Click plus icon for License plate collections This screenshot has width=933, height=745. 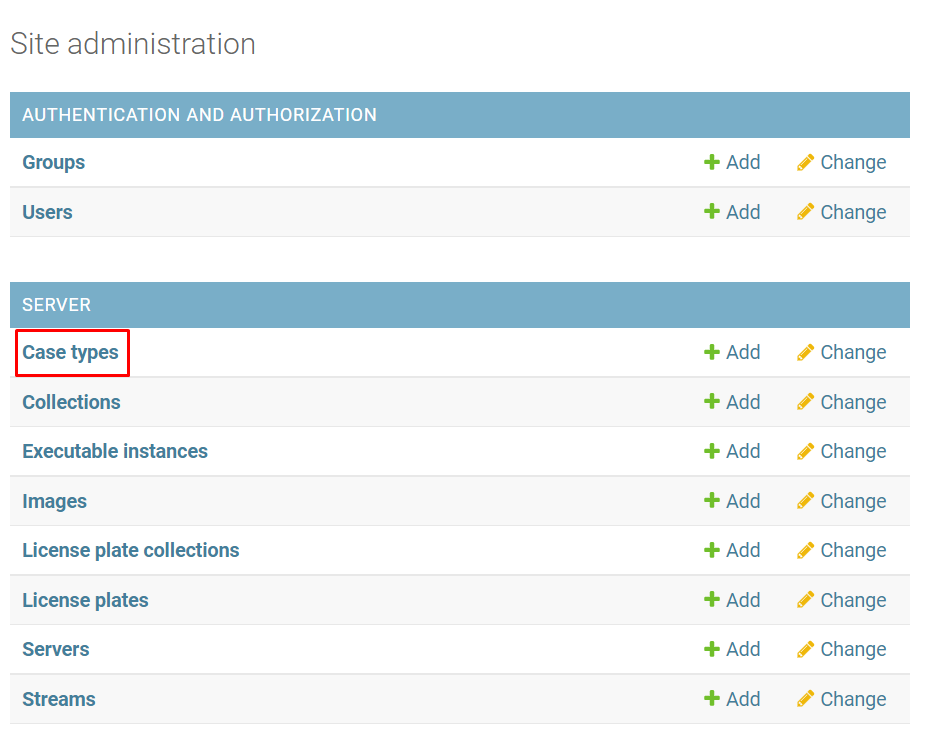(x=712, y=550)
